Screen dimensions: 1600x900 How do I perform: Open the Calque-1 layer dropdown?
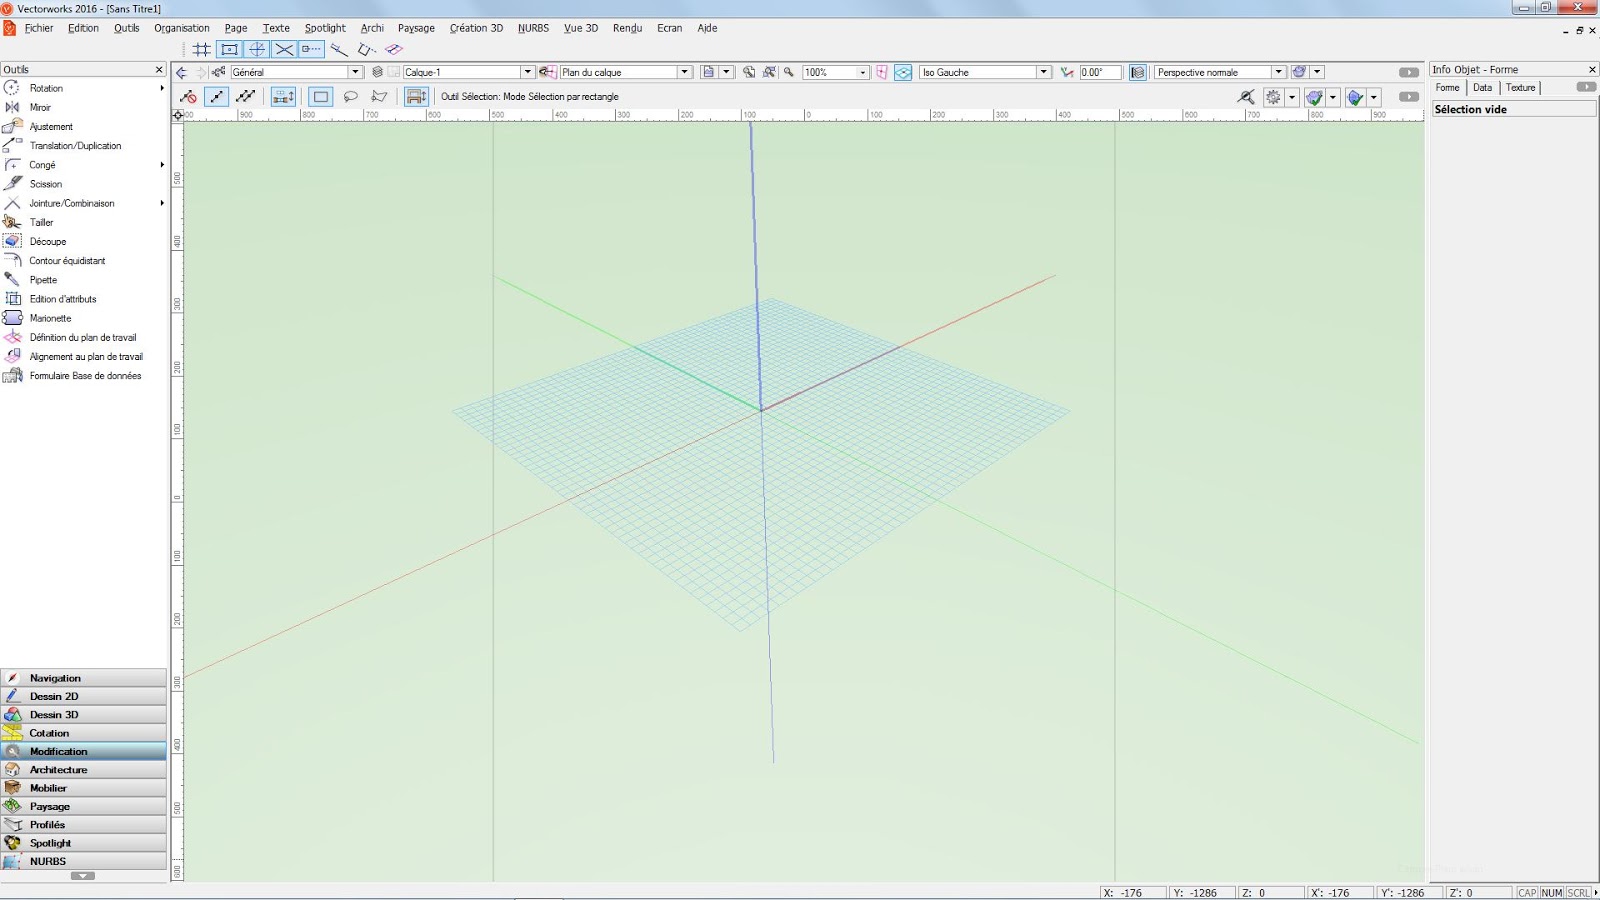click(x=528, y=71)
